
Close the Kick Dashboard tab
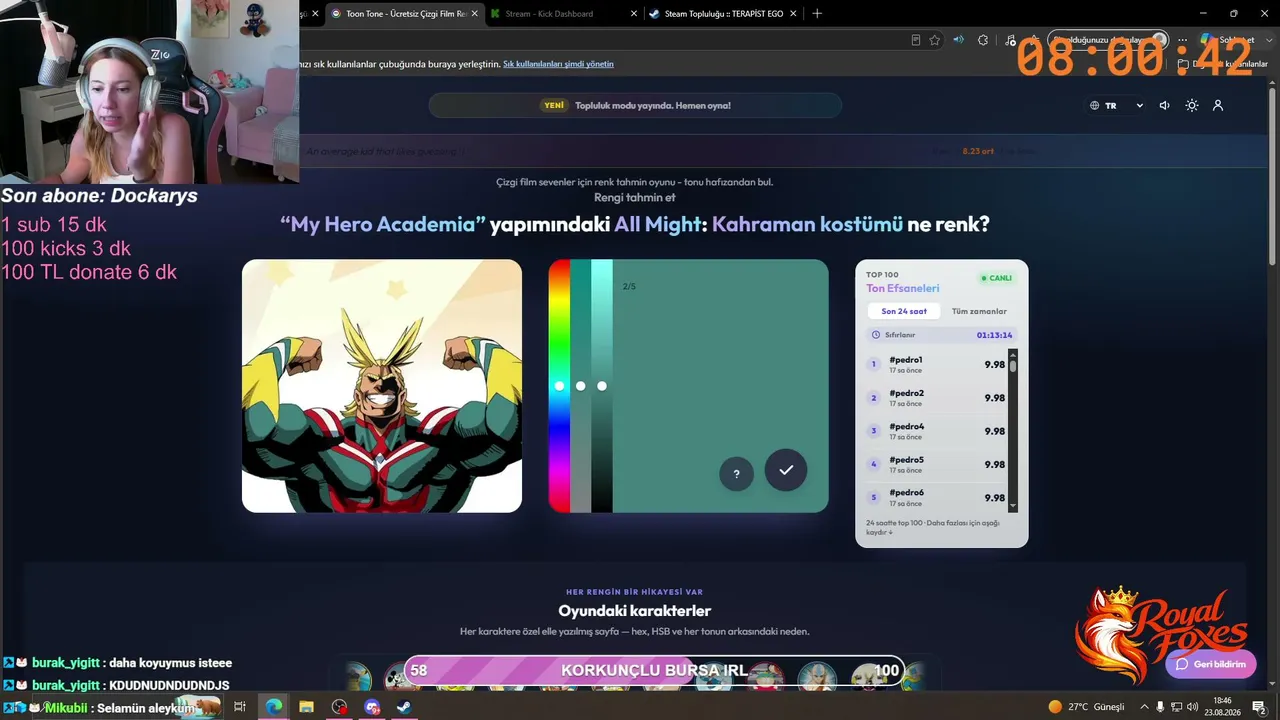634,14
